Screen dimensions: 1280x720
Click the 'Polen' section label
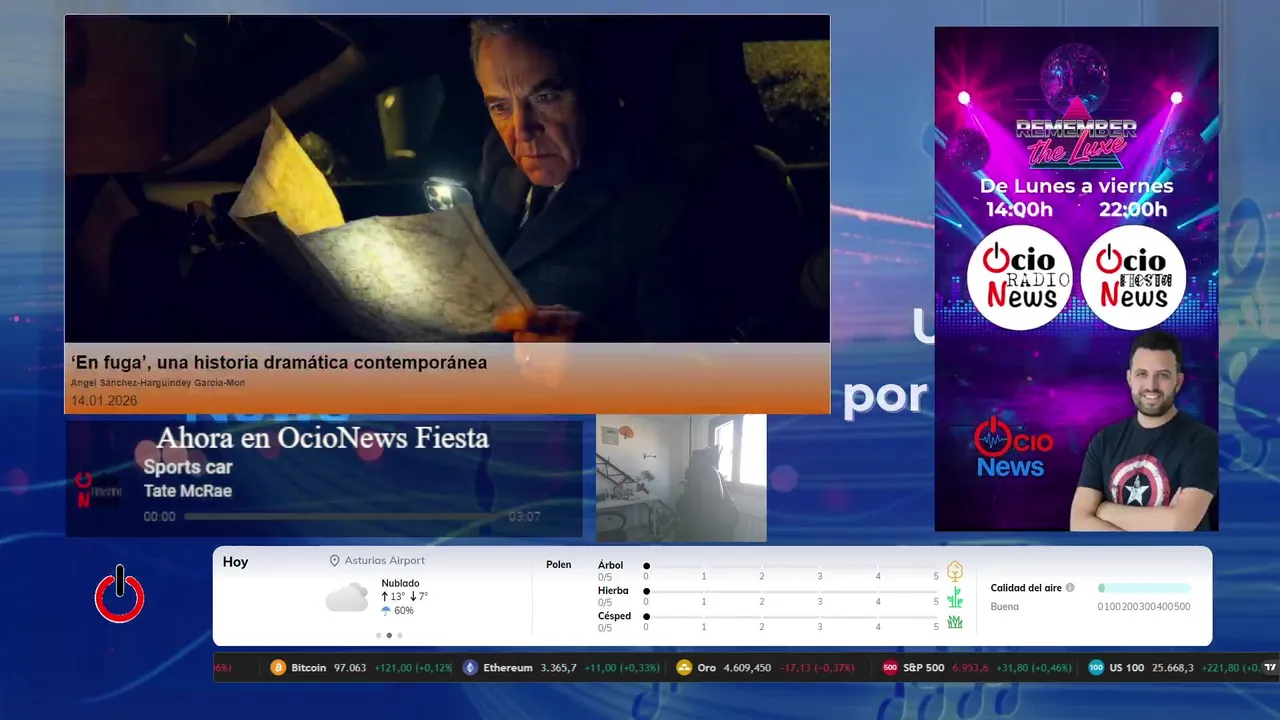559,565
